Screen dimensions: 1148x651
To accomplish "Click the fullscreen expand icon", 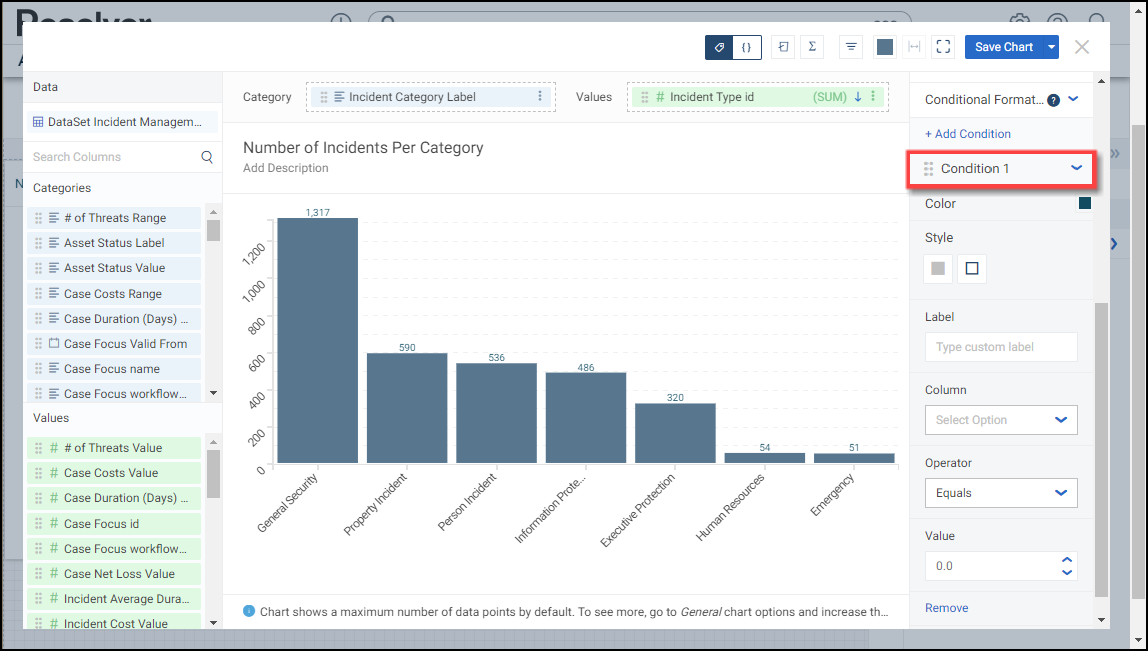I will [942, 47].
